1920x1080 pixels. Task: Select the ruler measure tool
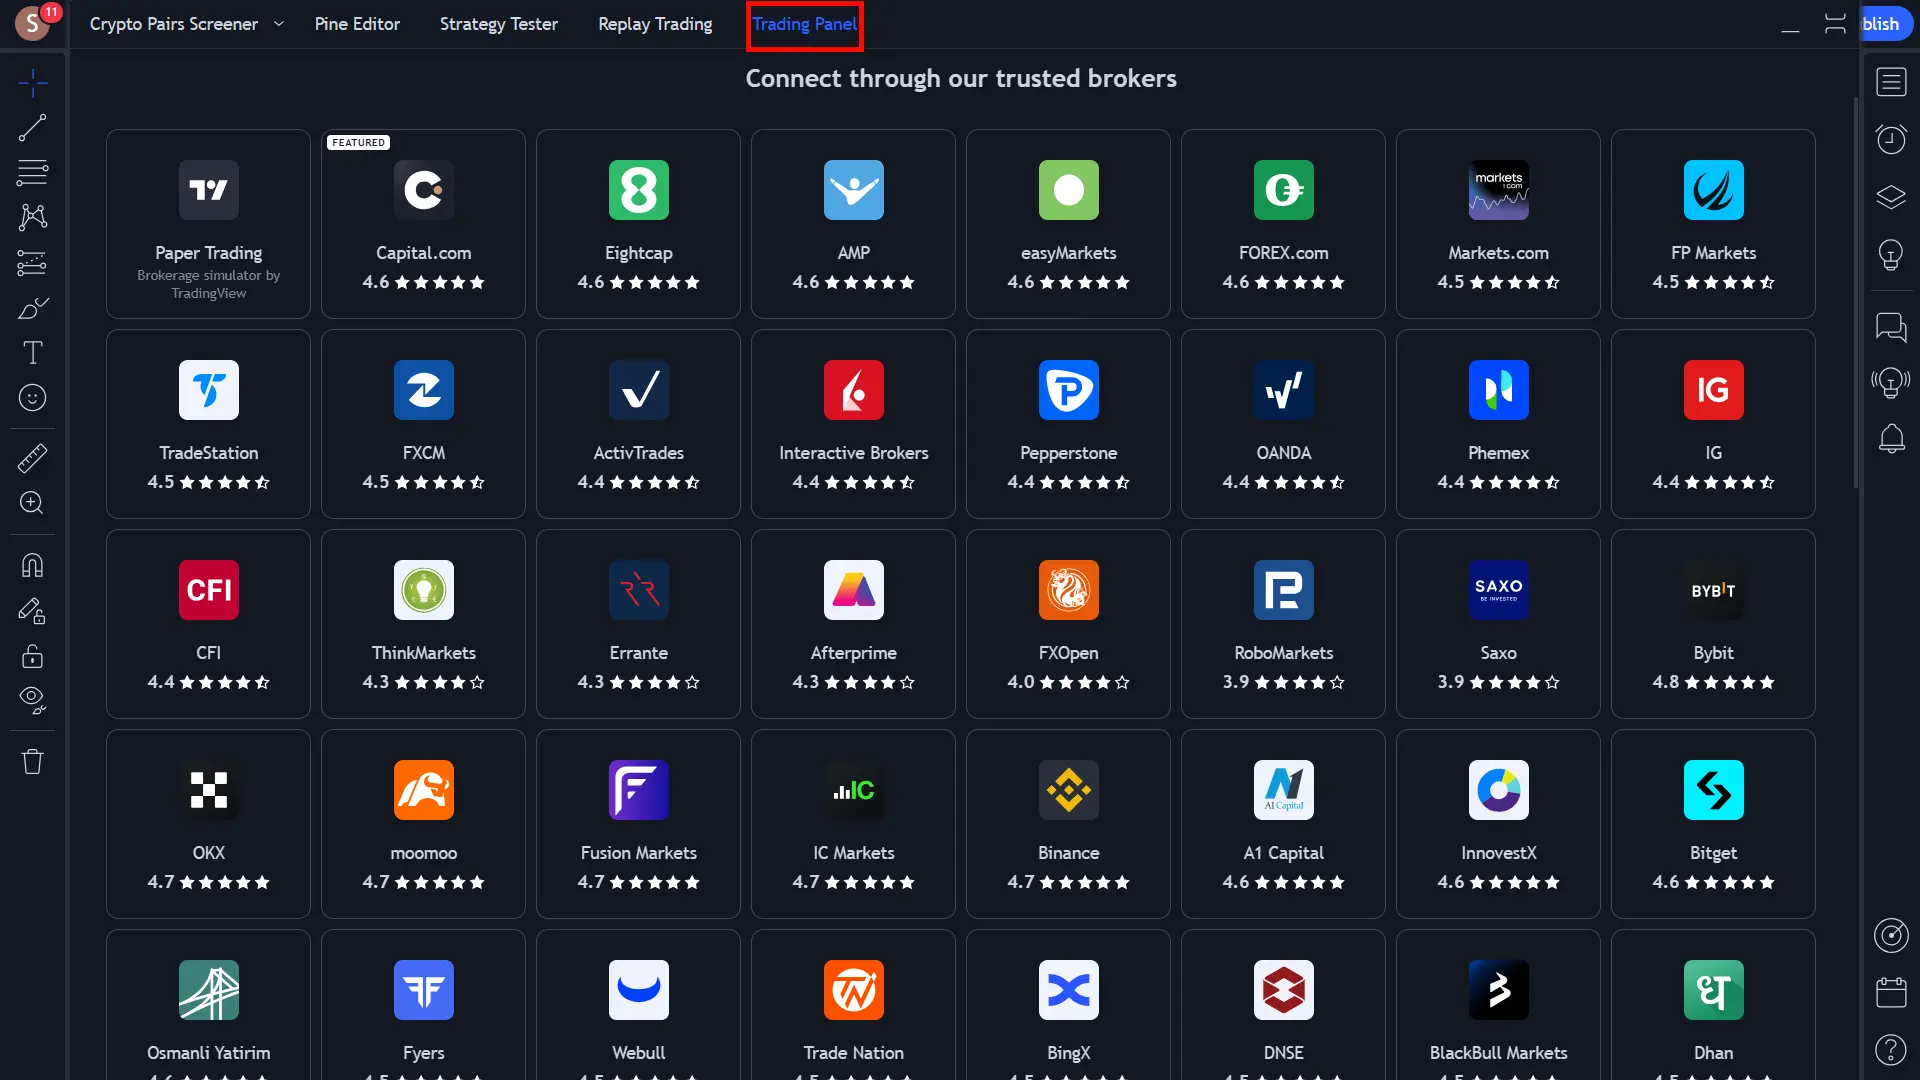(32, 458)
